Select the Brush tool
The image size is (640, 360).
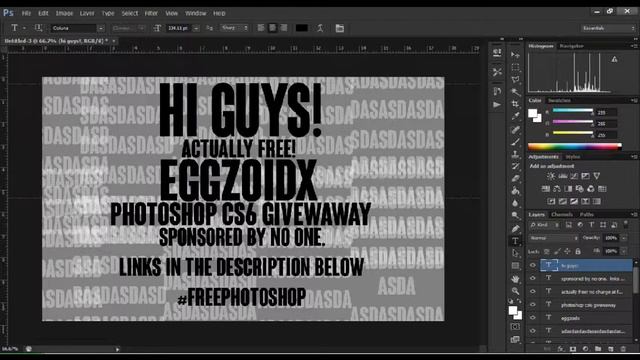point(516,142)
